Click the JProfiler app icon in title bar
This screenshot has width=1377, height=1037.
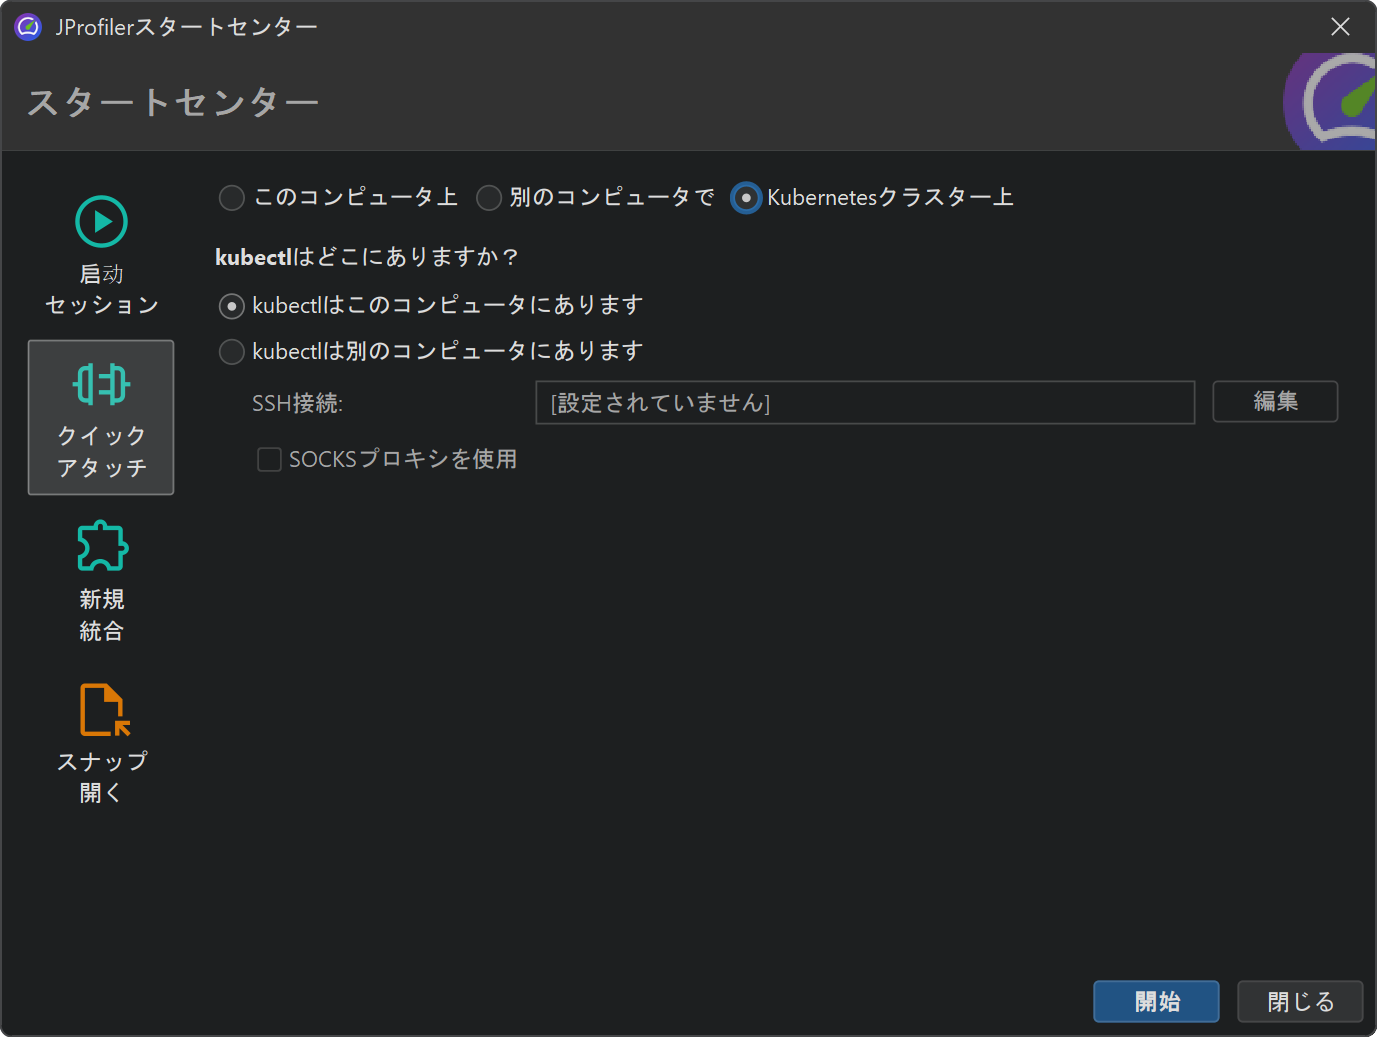(28, 27)
